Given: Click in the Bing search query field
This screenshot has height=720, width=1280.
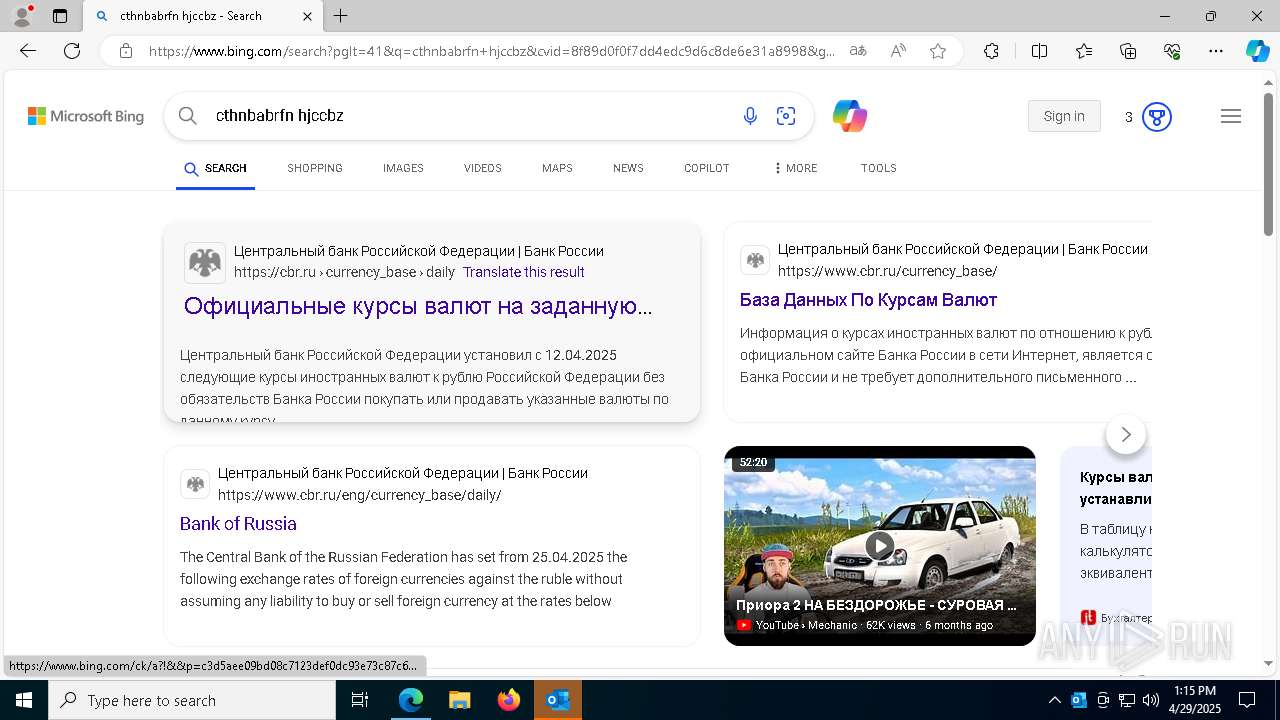Looking at the screenshot, I should [x=470, y=116].
